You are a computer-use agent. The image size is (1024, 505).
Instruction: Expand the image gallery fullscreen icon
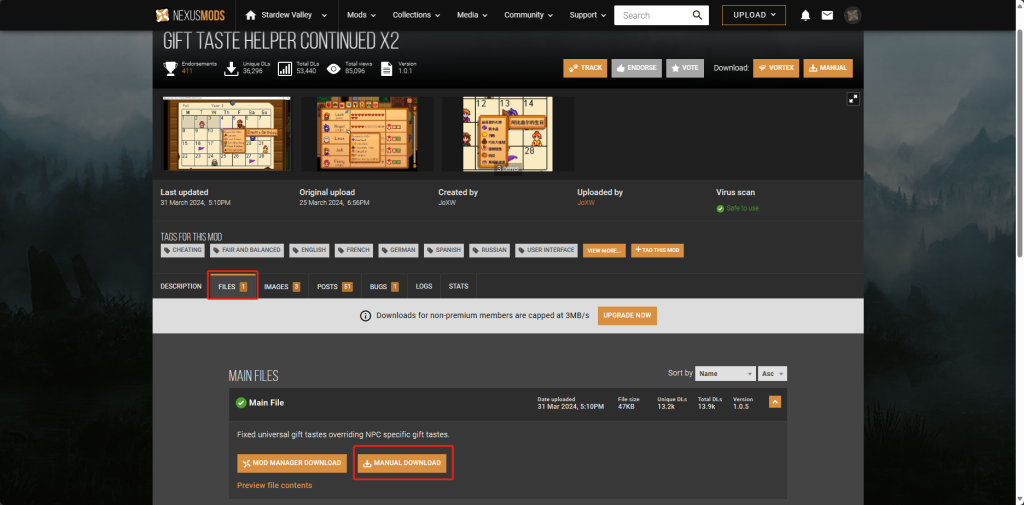click(x=853, y=98)
